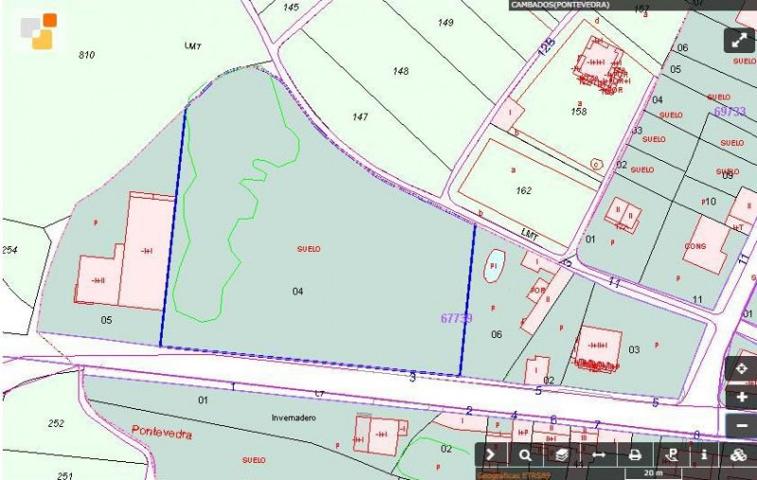Open the information tool
Image resolution: width=757 pixels, height=480 pixels.
pyautogui.click(x=704, y=454)
